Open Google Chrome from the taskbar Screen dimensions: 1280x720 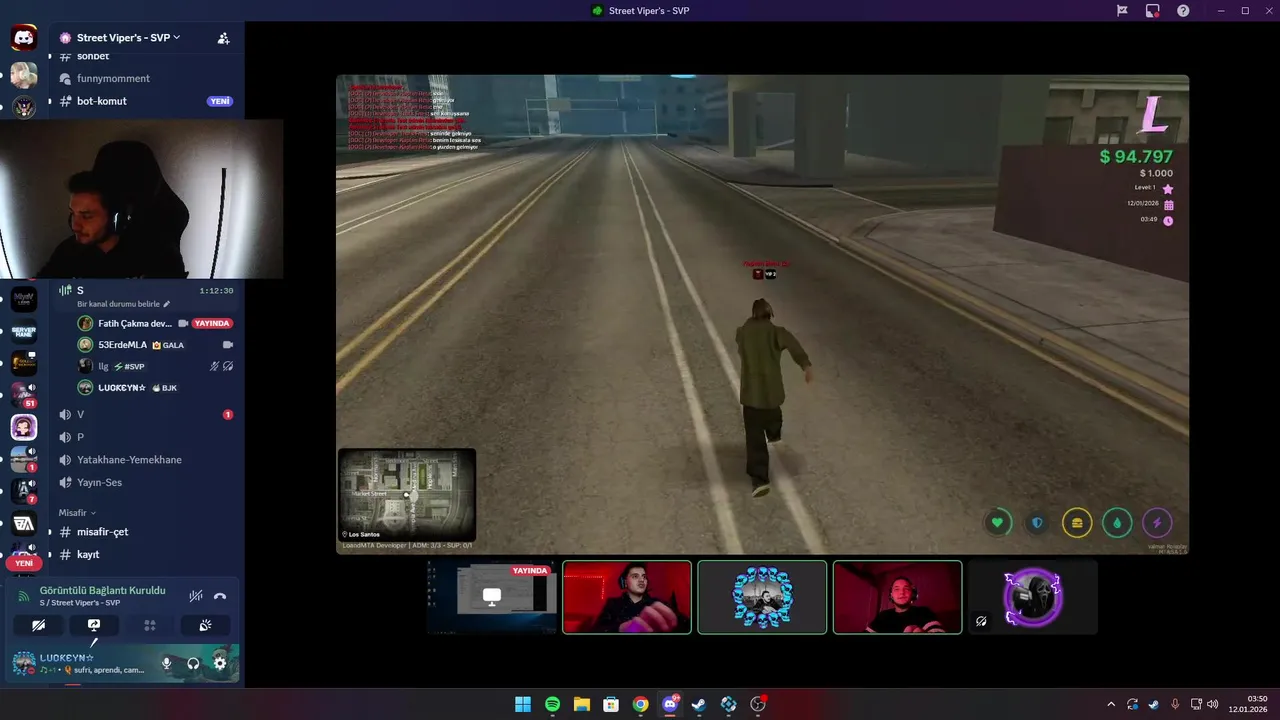[x=640, y=704]
